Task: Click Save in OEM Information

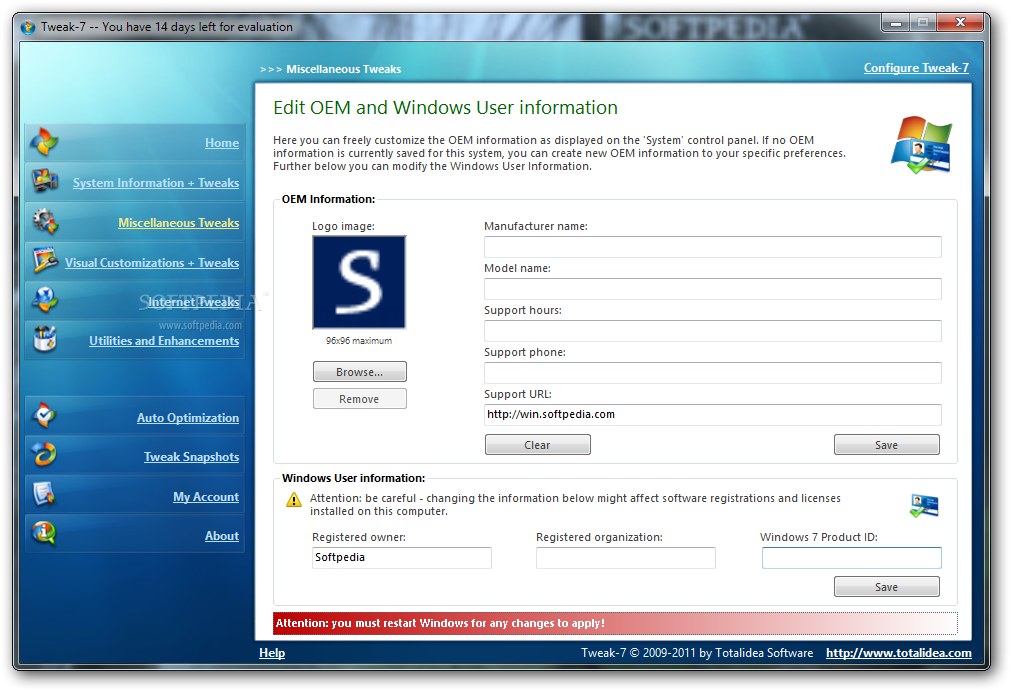Action: click(x=887, y=445)
